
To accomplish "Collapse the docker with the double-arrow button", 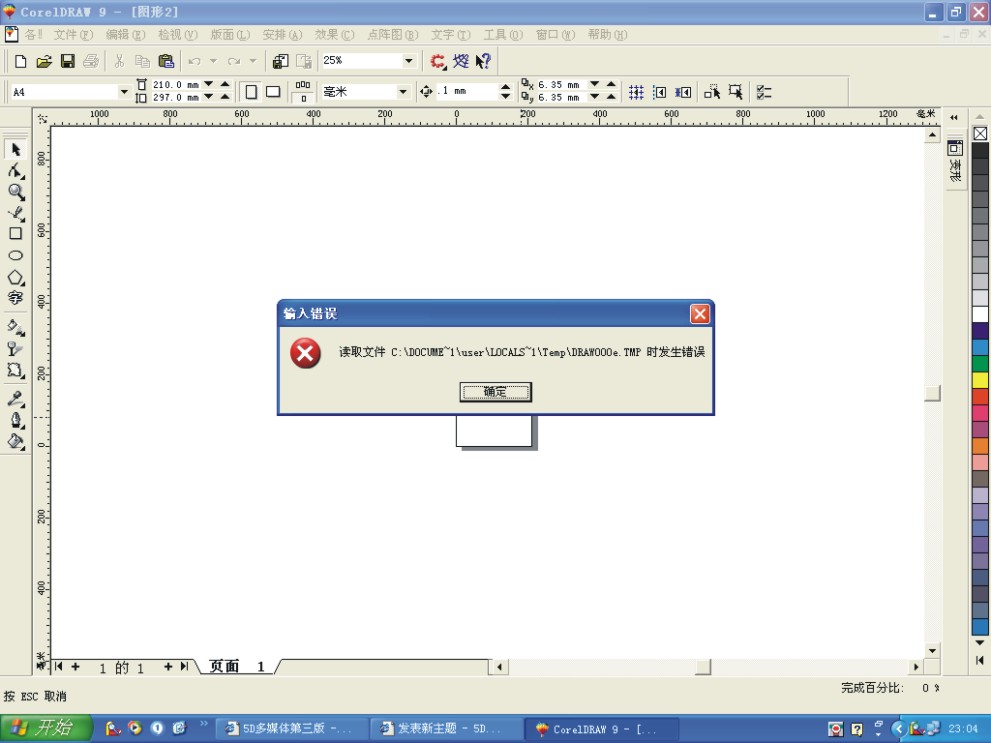I will [954, 118].
